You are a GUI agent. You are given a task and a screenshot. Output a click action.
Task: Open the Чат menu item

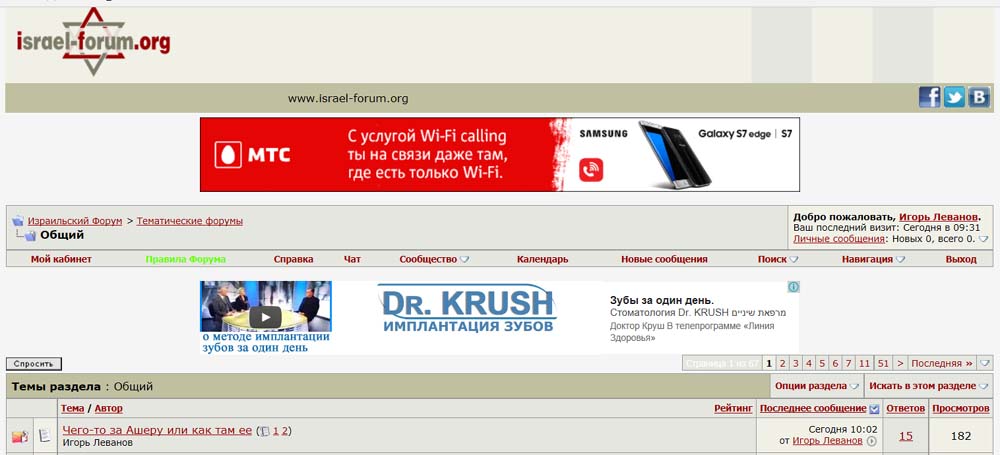click(352, 259)
